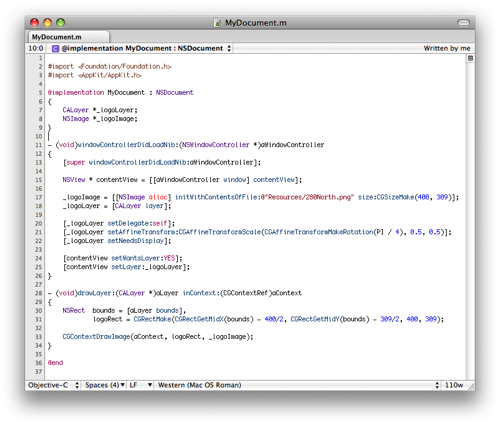Click the split view icon above scrollbar
500x425 pixels.
[470, 58]
